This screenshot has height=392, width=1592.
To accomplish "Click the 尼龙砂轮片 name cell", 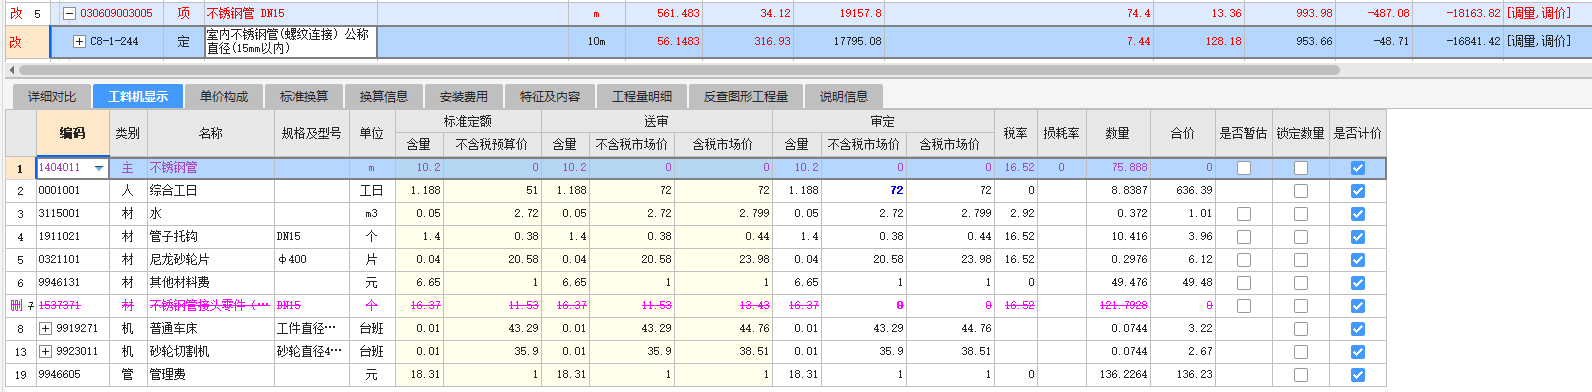I will pyautogui.click(x=210, y=260).
